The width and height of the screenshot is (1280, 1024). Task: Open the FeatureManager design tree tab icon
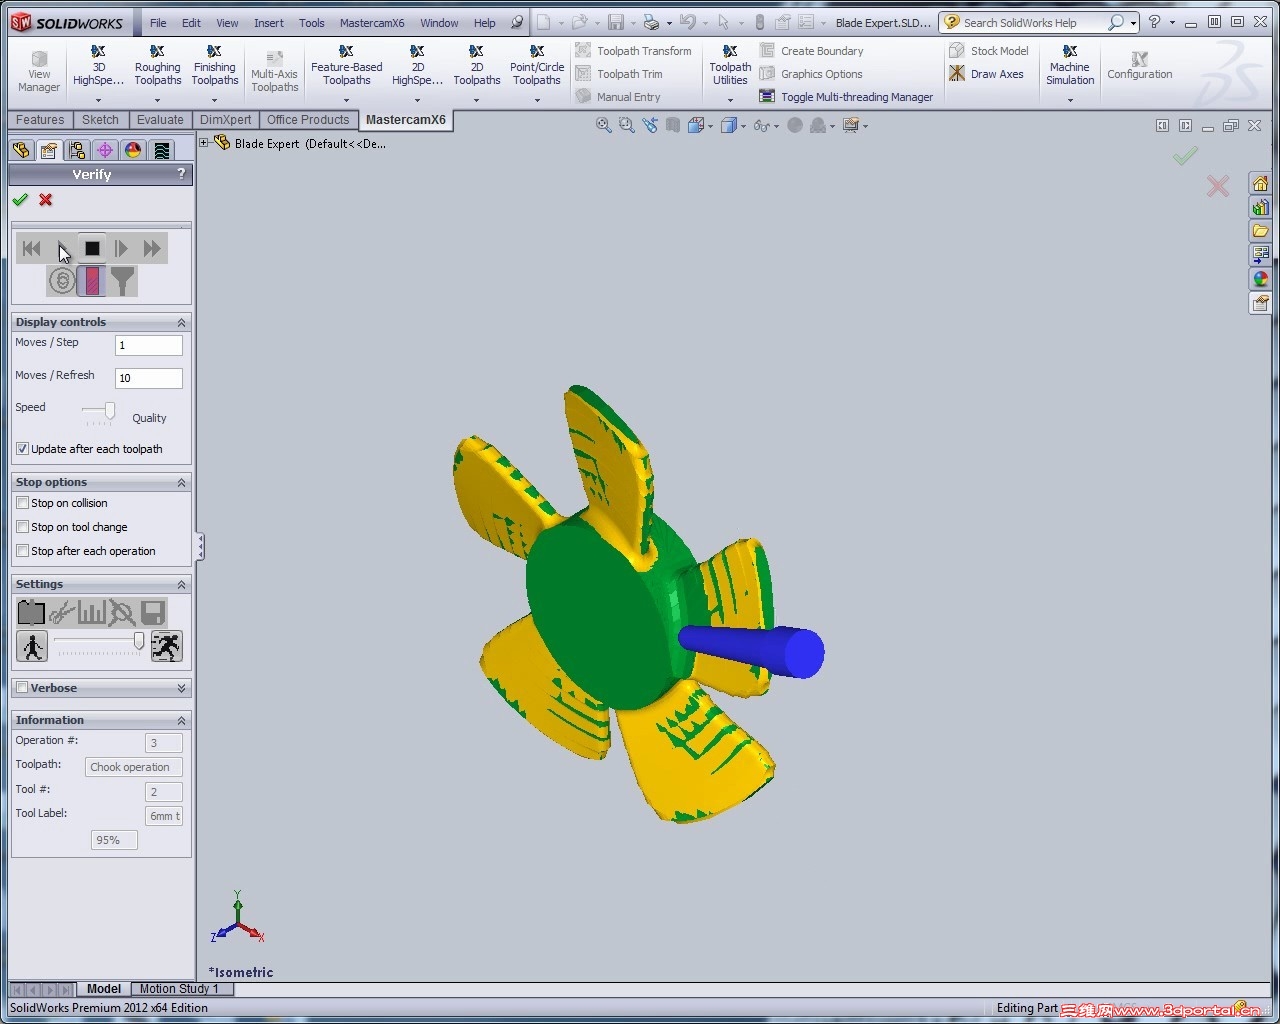pyautogui.click(x=21, y=150)
